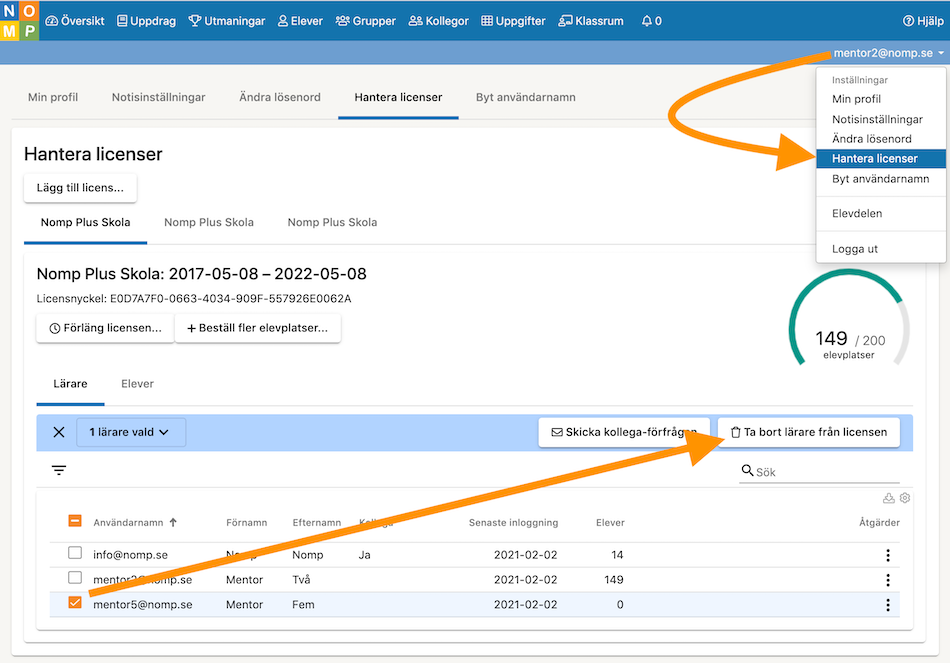Click 'Skicka kollega-förfrågan' button

pos(624,432)
